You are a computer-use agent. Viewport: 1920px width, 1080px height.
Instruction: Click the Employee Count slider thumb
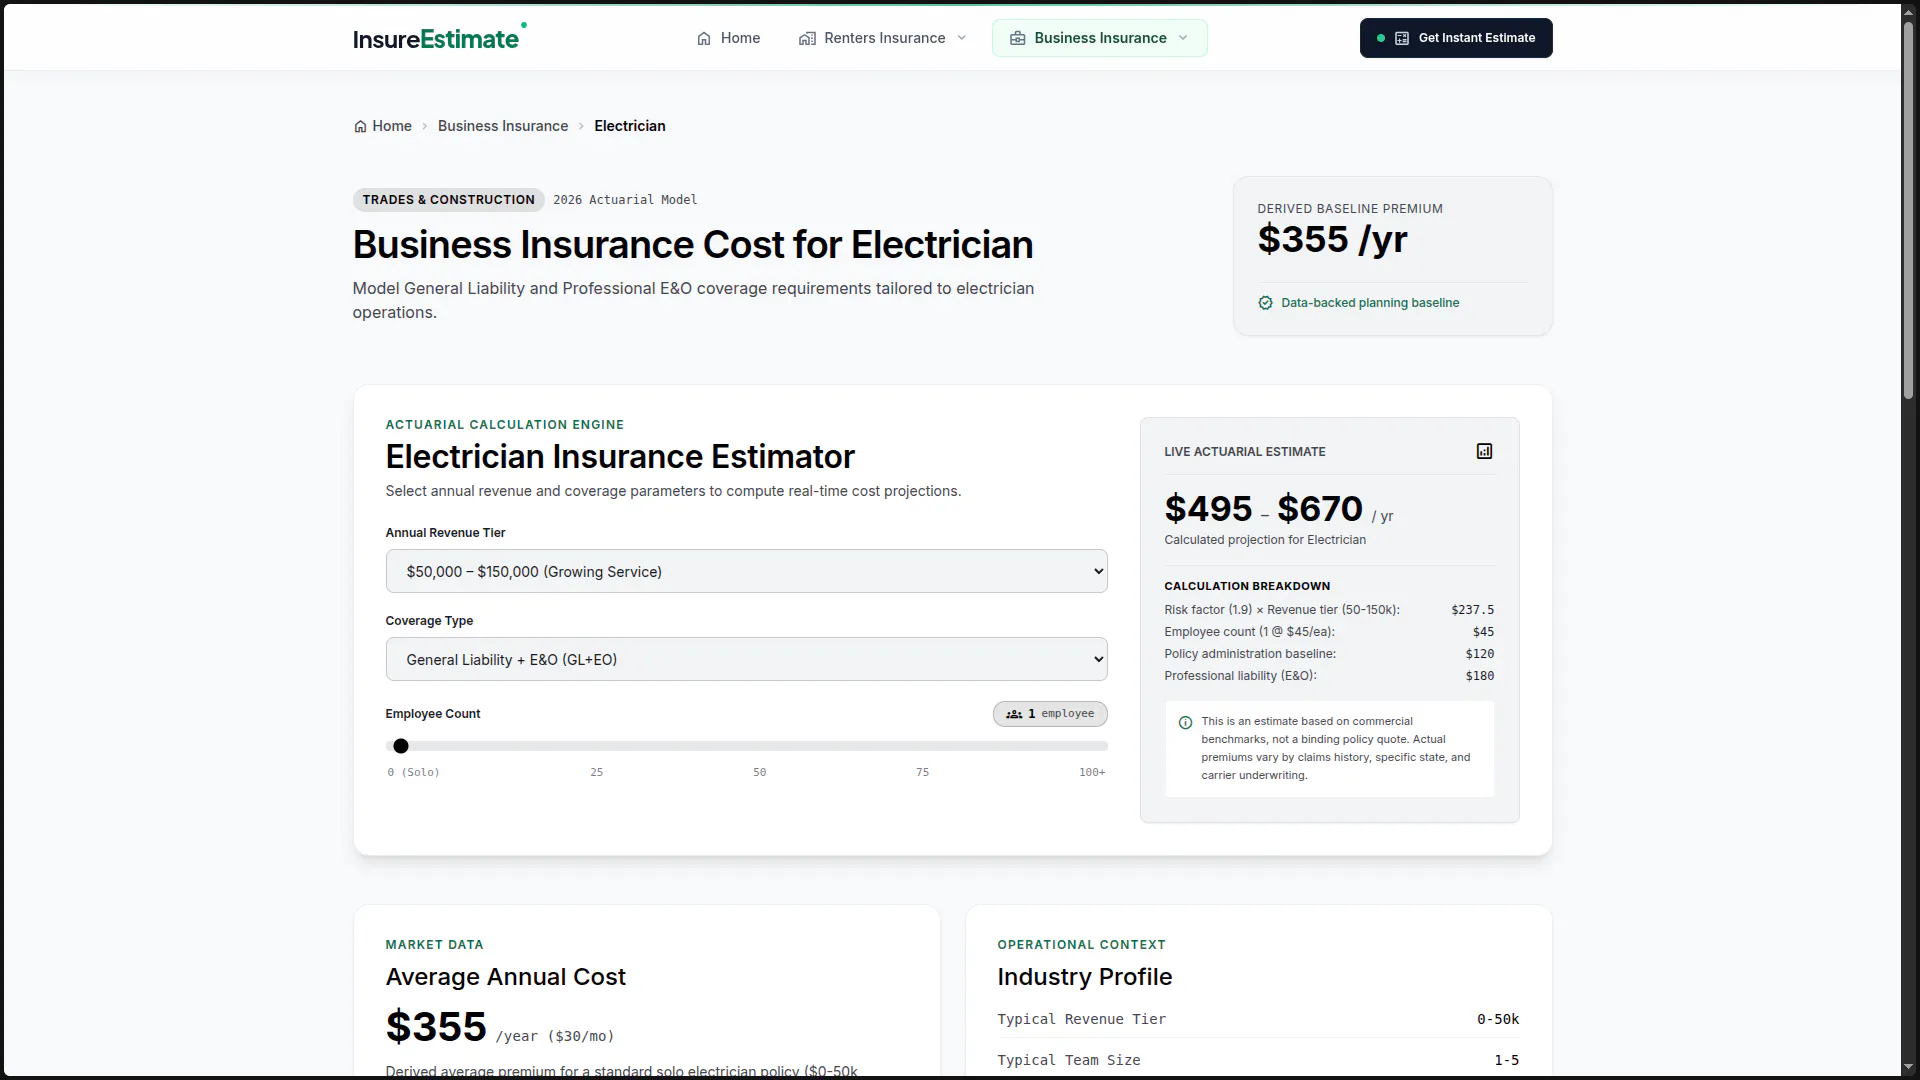tap(401, 746)
